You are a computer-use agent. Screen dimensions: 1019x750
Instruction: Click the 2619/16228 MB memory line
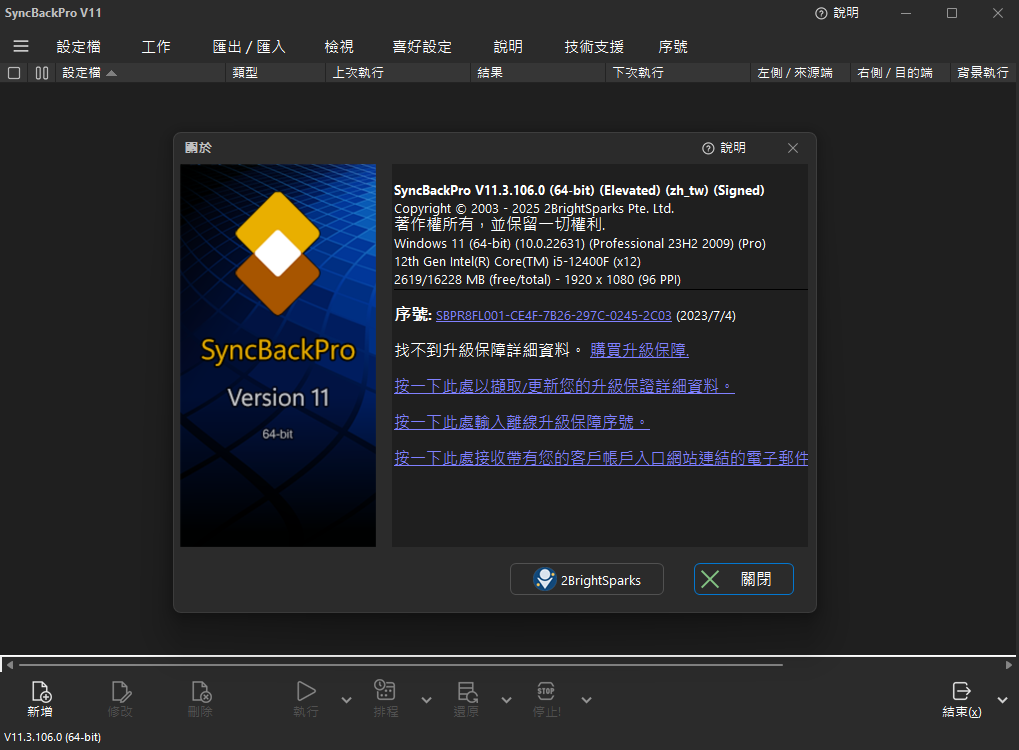537,279
